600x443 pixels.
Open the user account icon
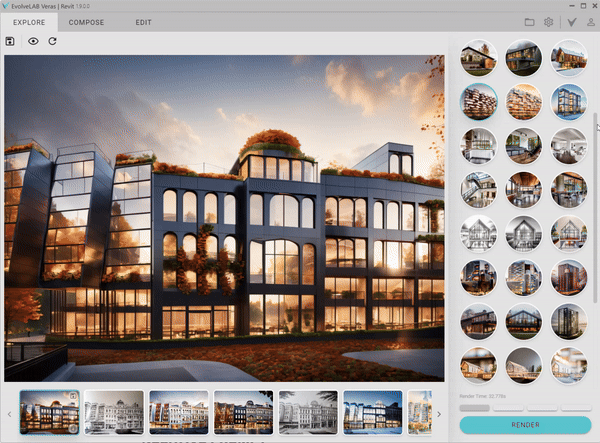coord(591,22)
